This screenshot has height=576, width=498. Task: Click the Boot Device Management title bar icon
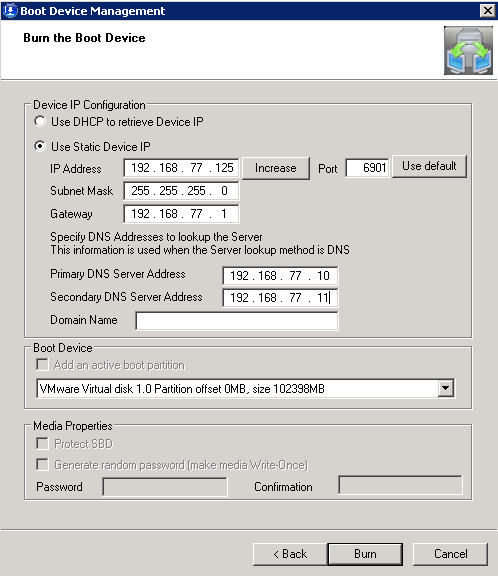10,10
